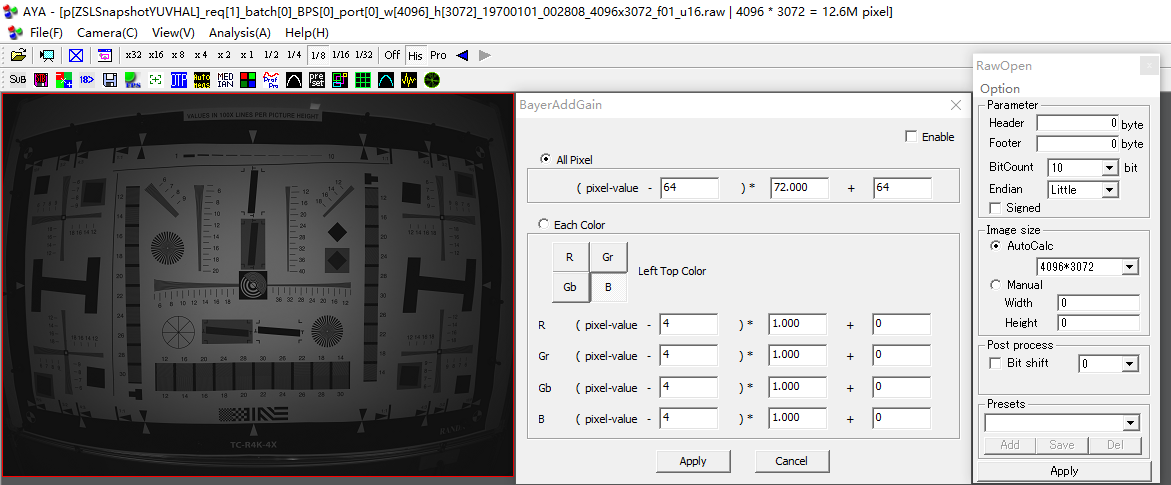1171x485 pixels.
Task: Go to previous frame with blue arrow
Action: (462, 55)
